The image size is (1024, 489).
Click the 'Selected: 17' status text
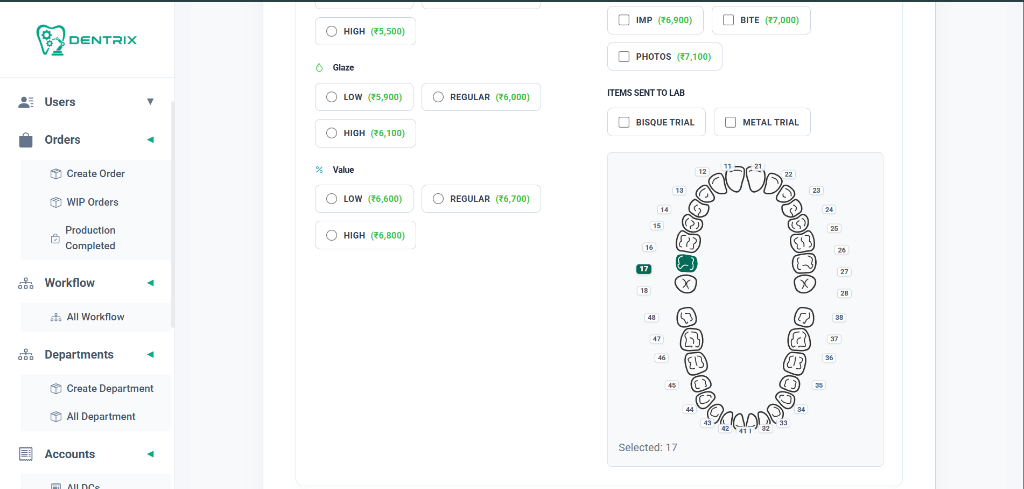coord(647,447)
